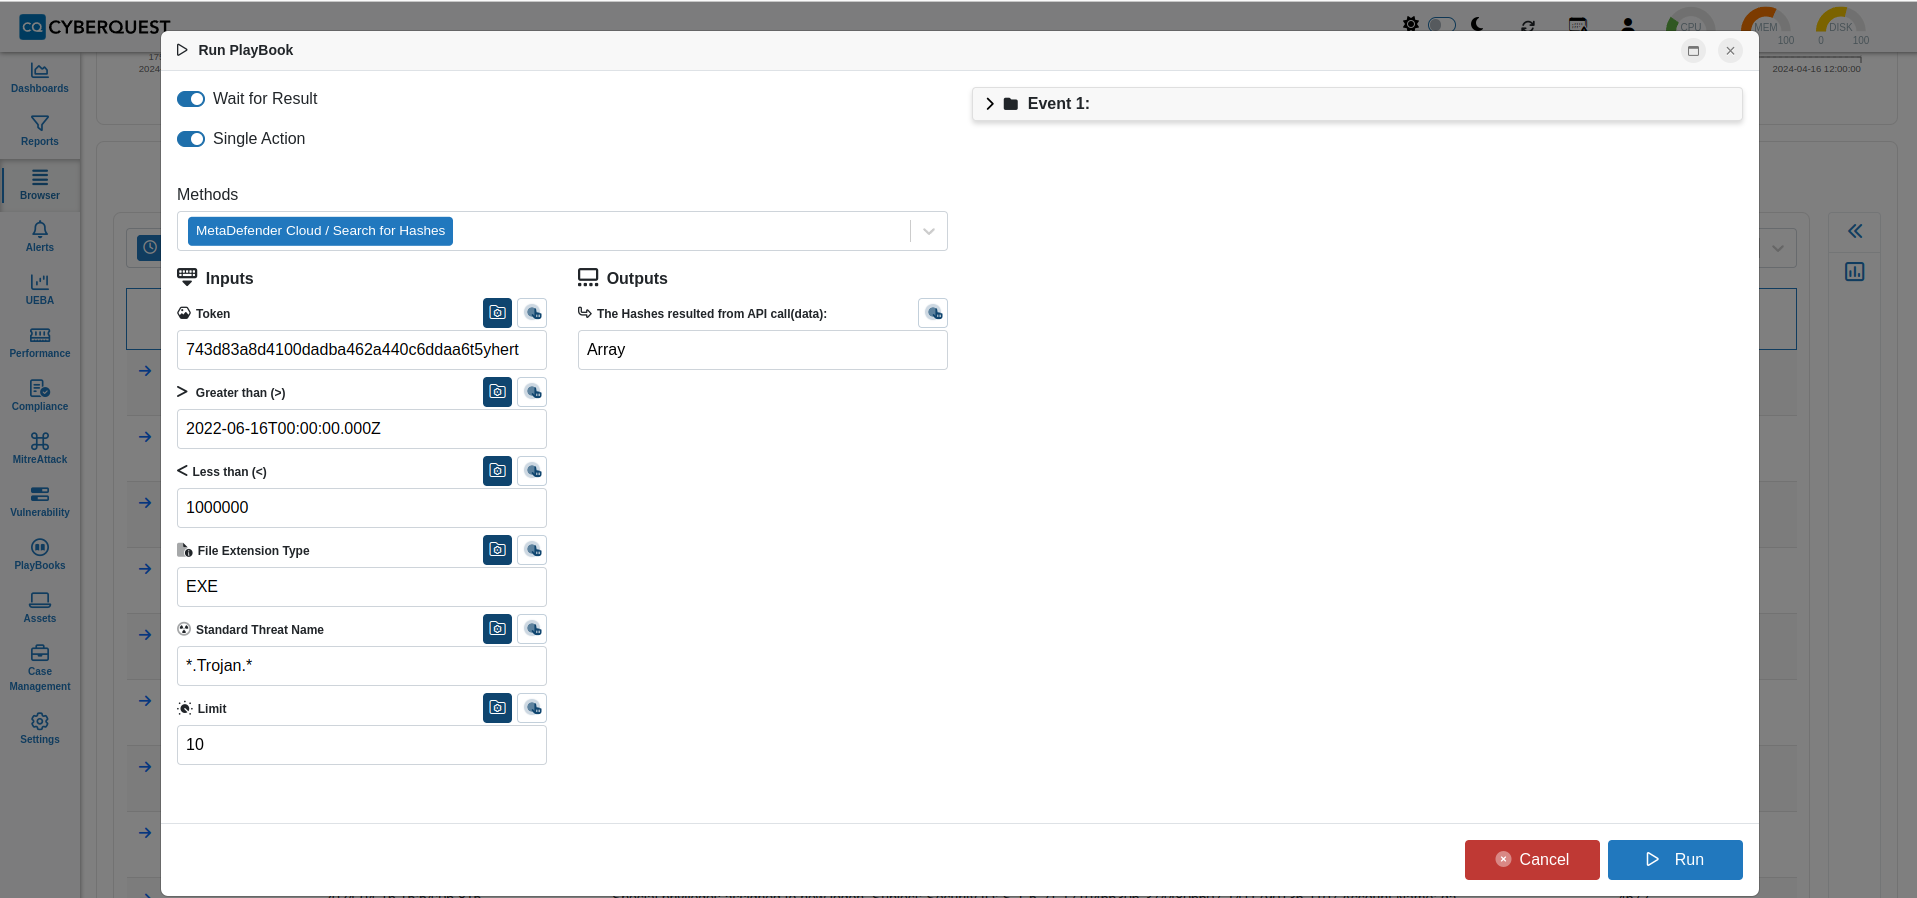
Task: Click the Standard Threat Name camera icon
Action: tap(497, 629)
